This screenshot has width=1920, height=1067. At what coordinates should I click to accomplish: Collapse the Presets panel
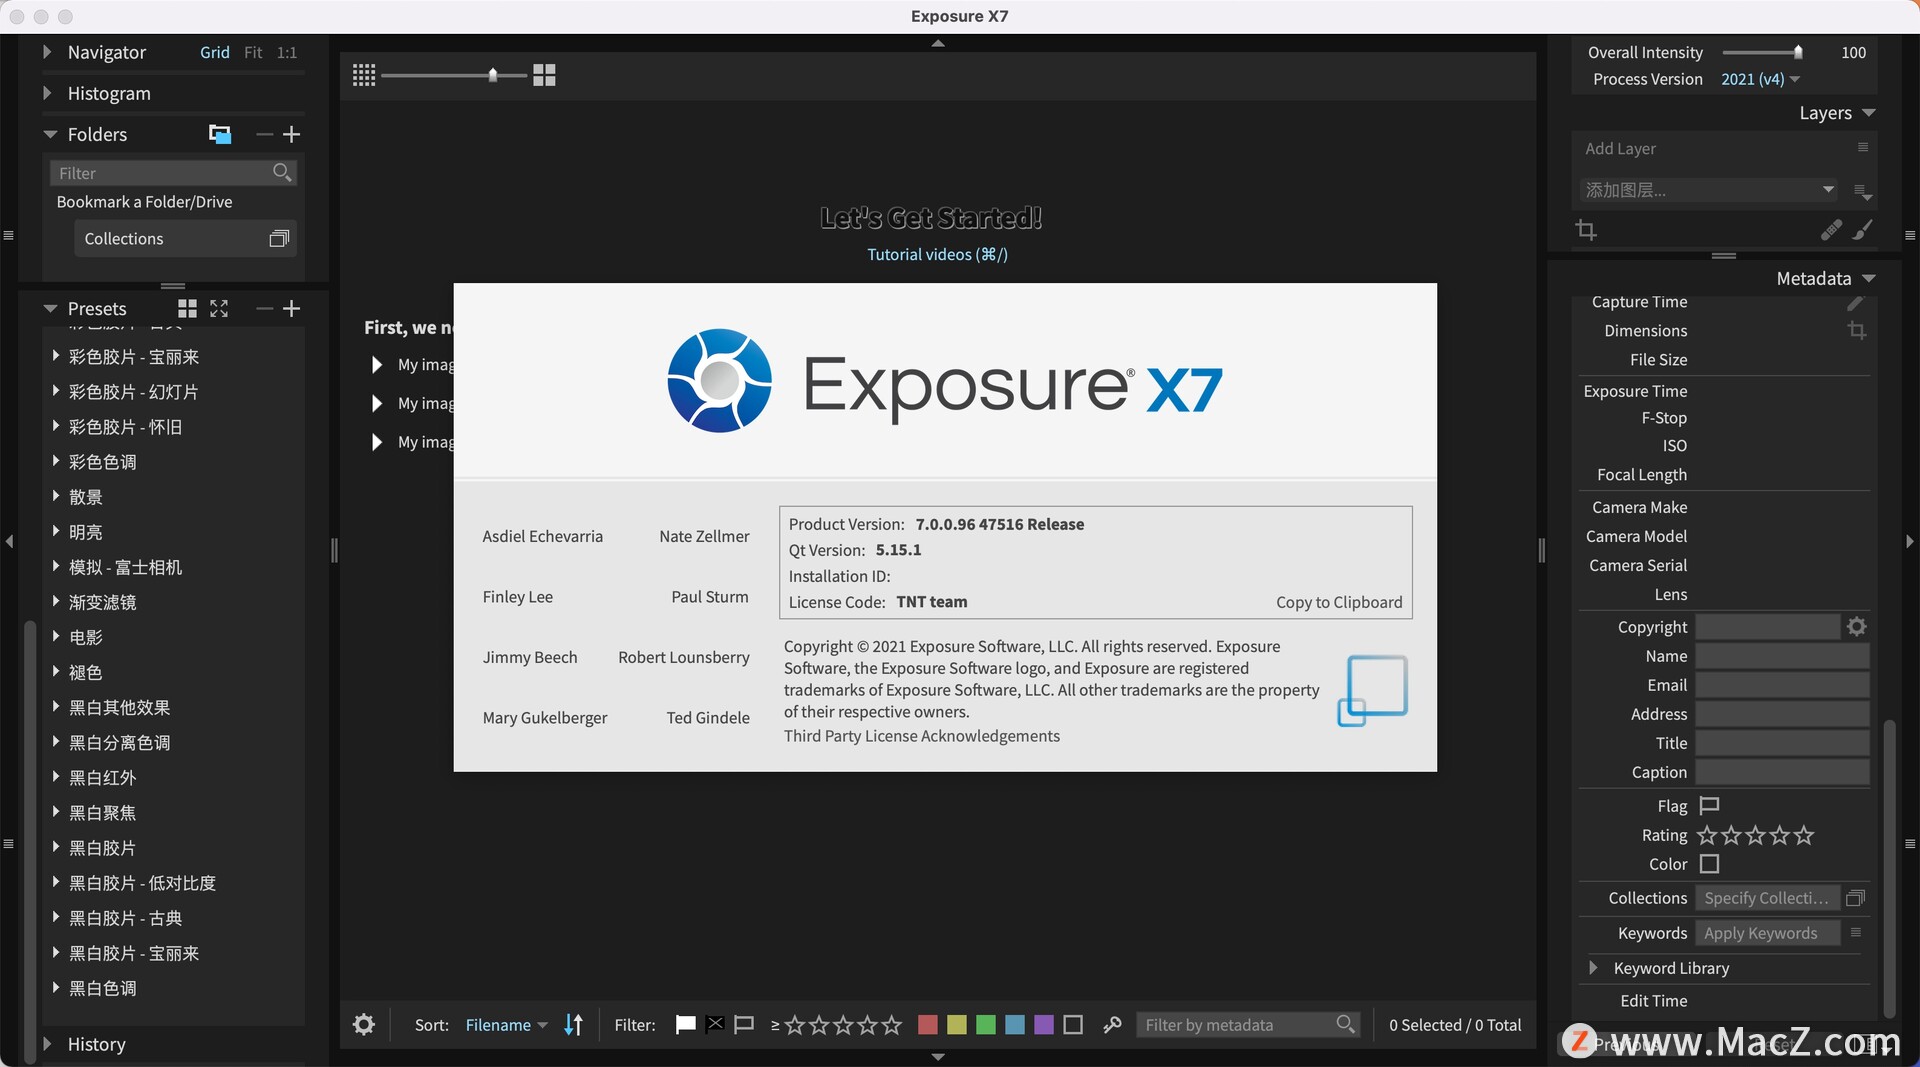pyautogui.click(x=50, y=309)
